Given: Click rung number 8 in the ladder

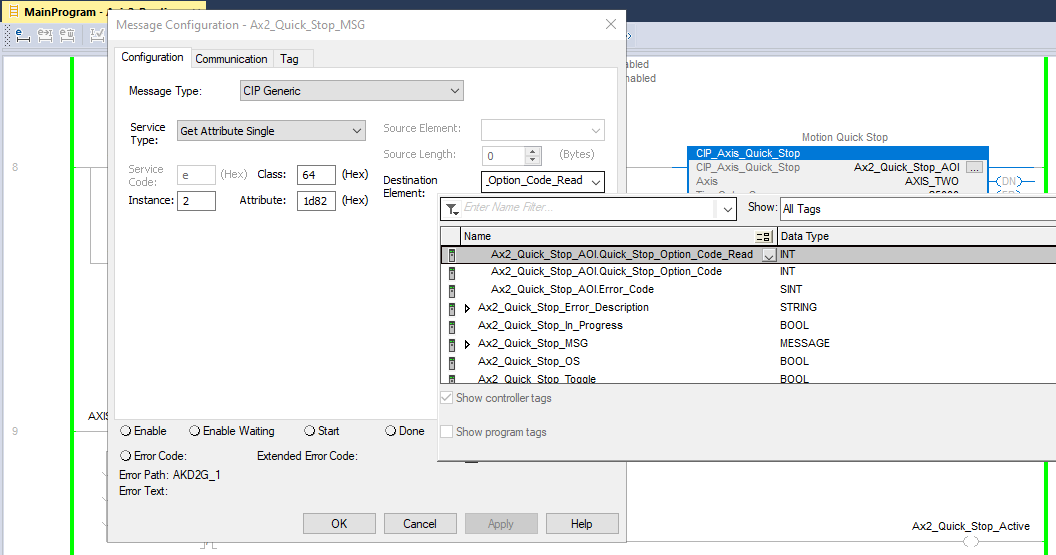Looking at the screenshot, I should [15, 167].
